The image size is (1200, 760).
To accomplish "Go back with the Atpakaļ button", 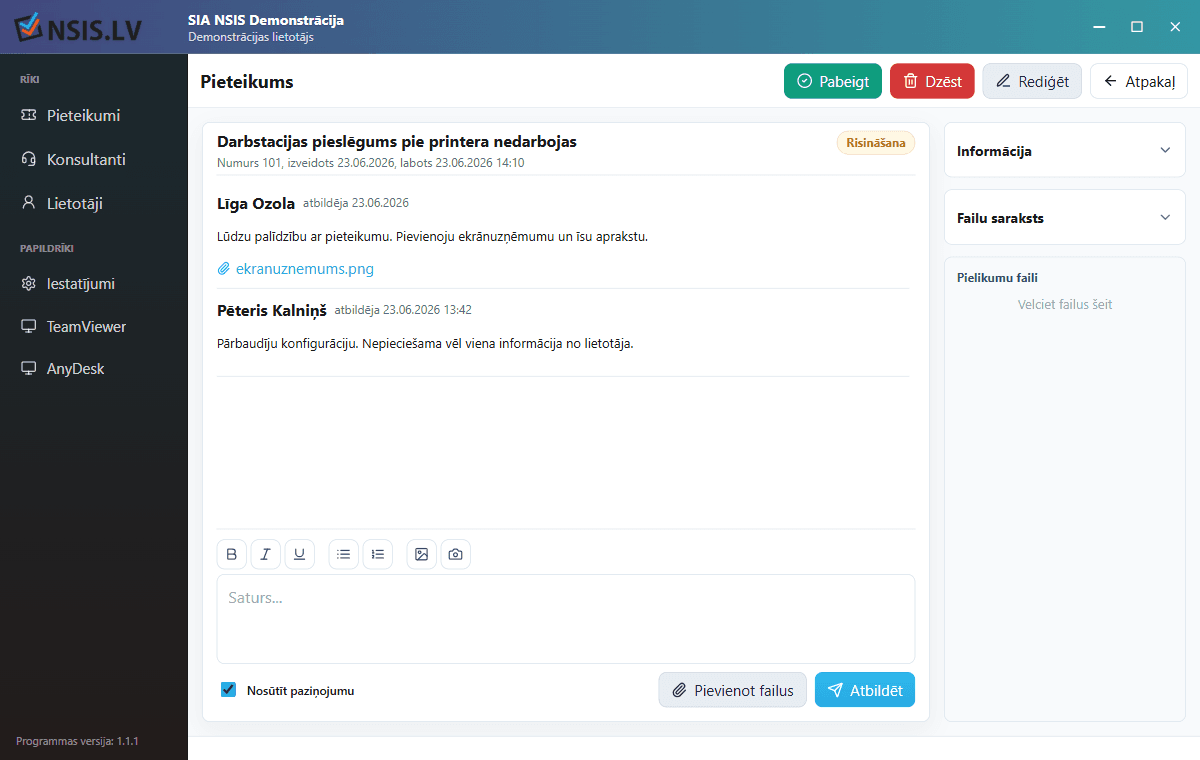I will (1139, 81).
